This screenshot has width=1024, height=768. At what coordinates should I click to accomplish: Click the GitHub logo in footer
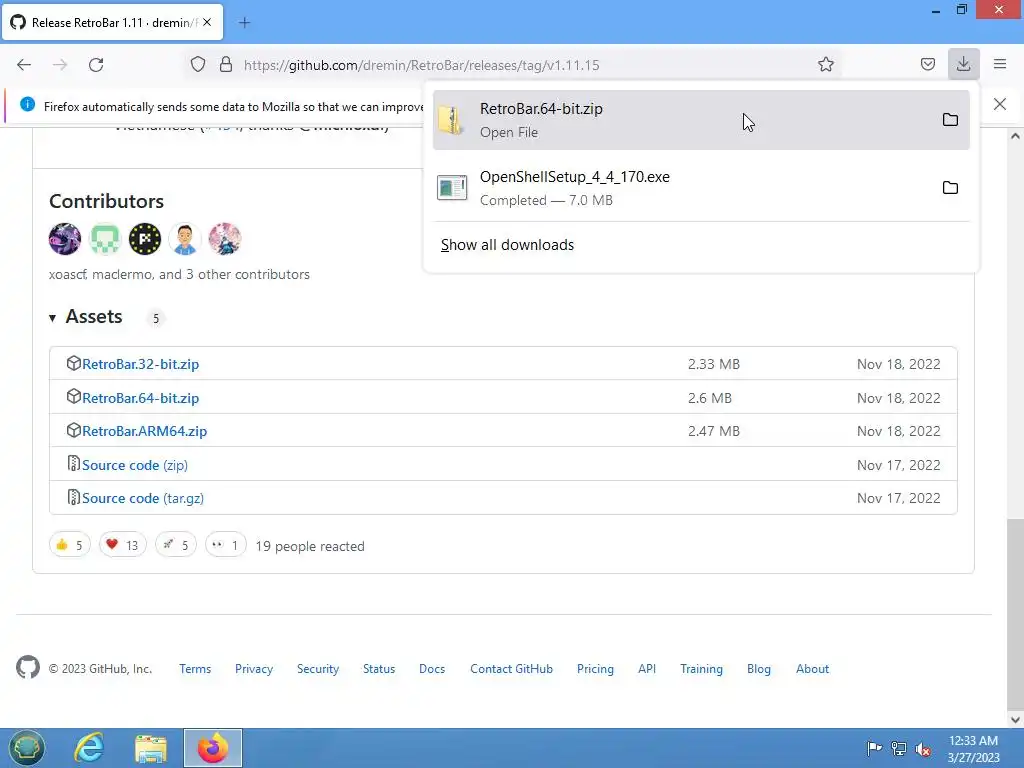(x=27, y=667)
